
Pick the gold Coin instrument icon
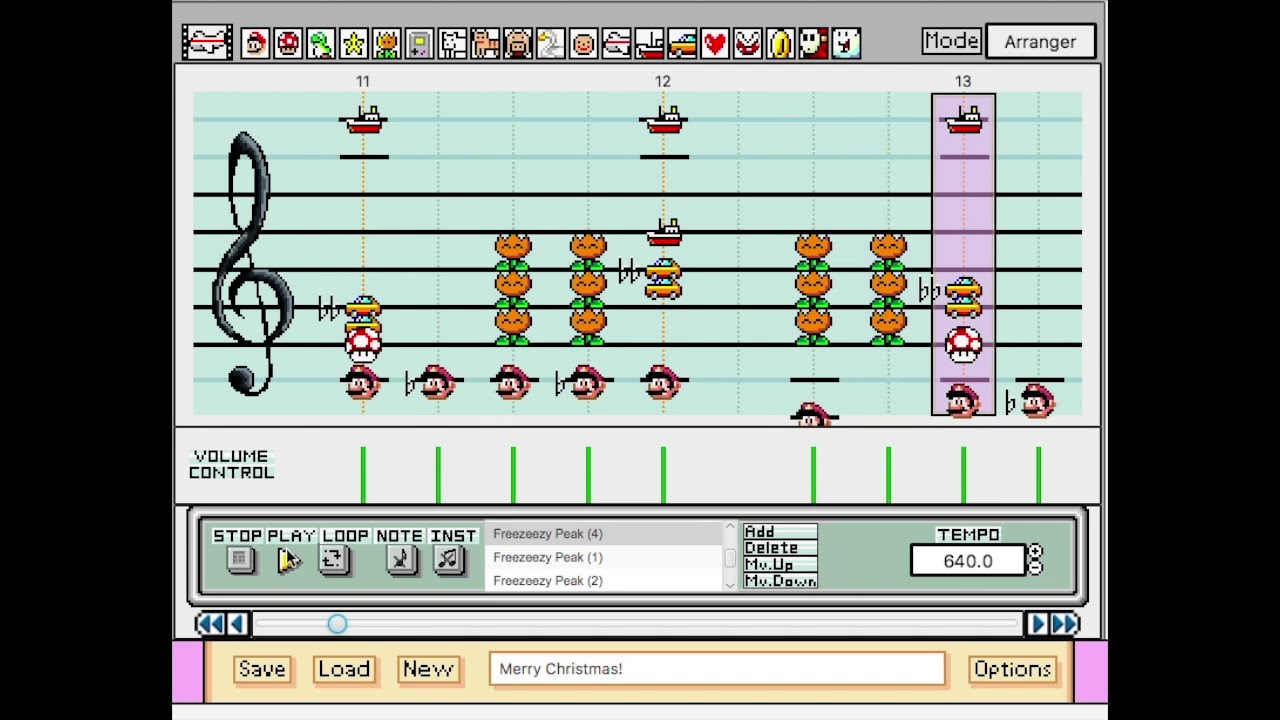pos(781,43)
